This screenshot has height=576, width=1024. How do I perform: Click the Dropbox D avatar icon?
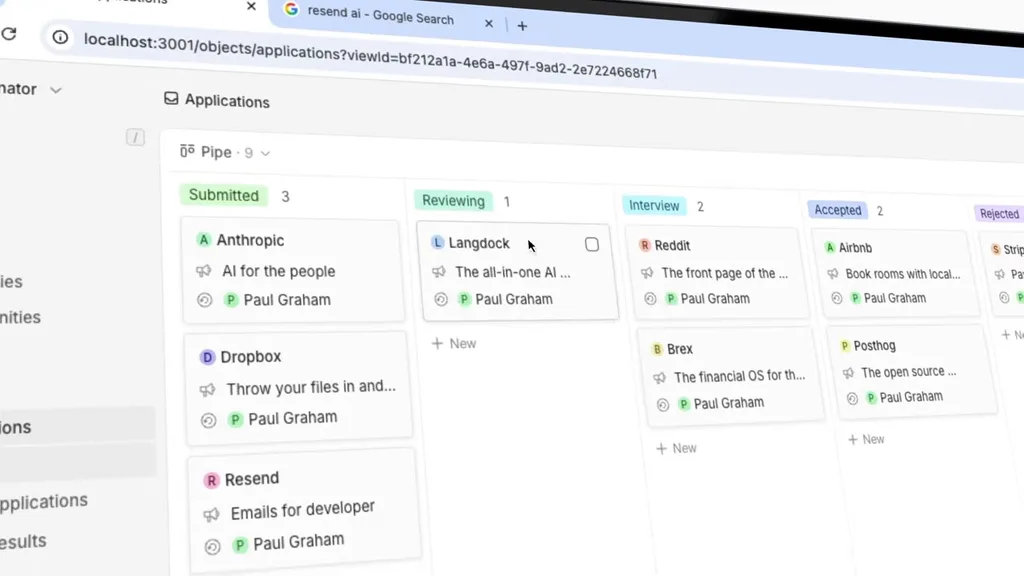tap(207, 357)
